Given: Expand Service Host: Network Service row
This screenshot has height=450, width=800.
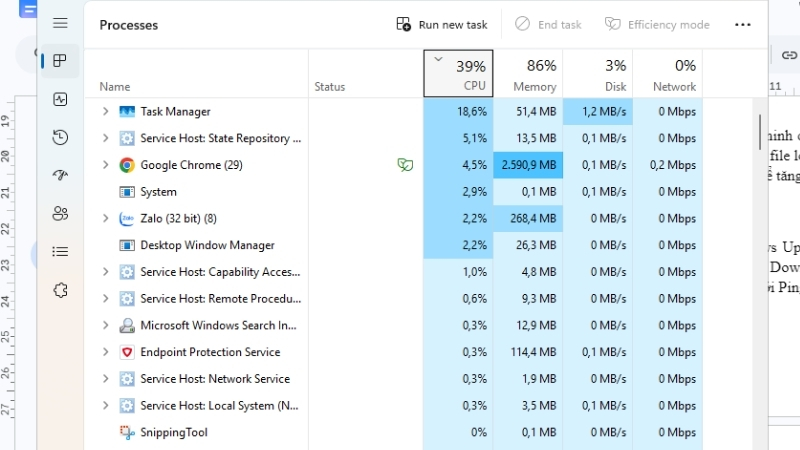Looking at the screenshot, I should coord(106,379).
